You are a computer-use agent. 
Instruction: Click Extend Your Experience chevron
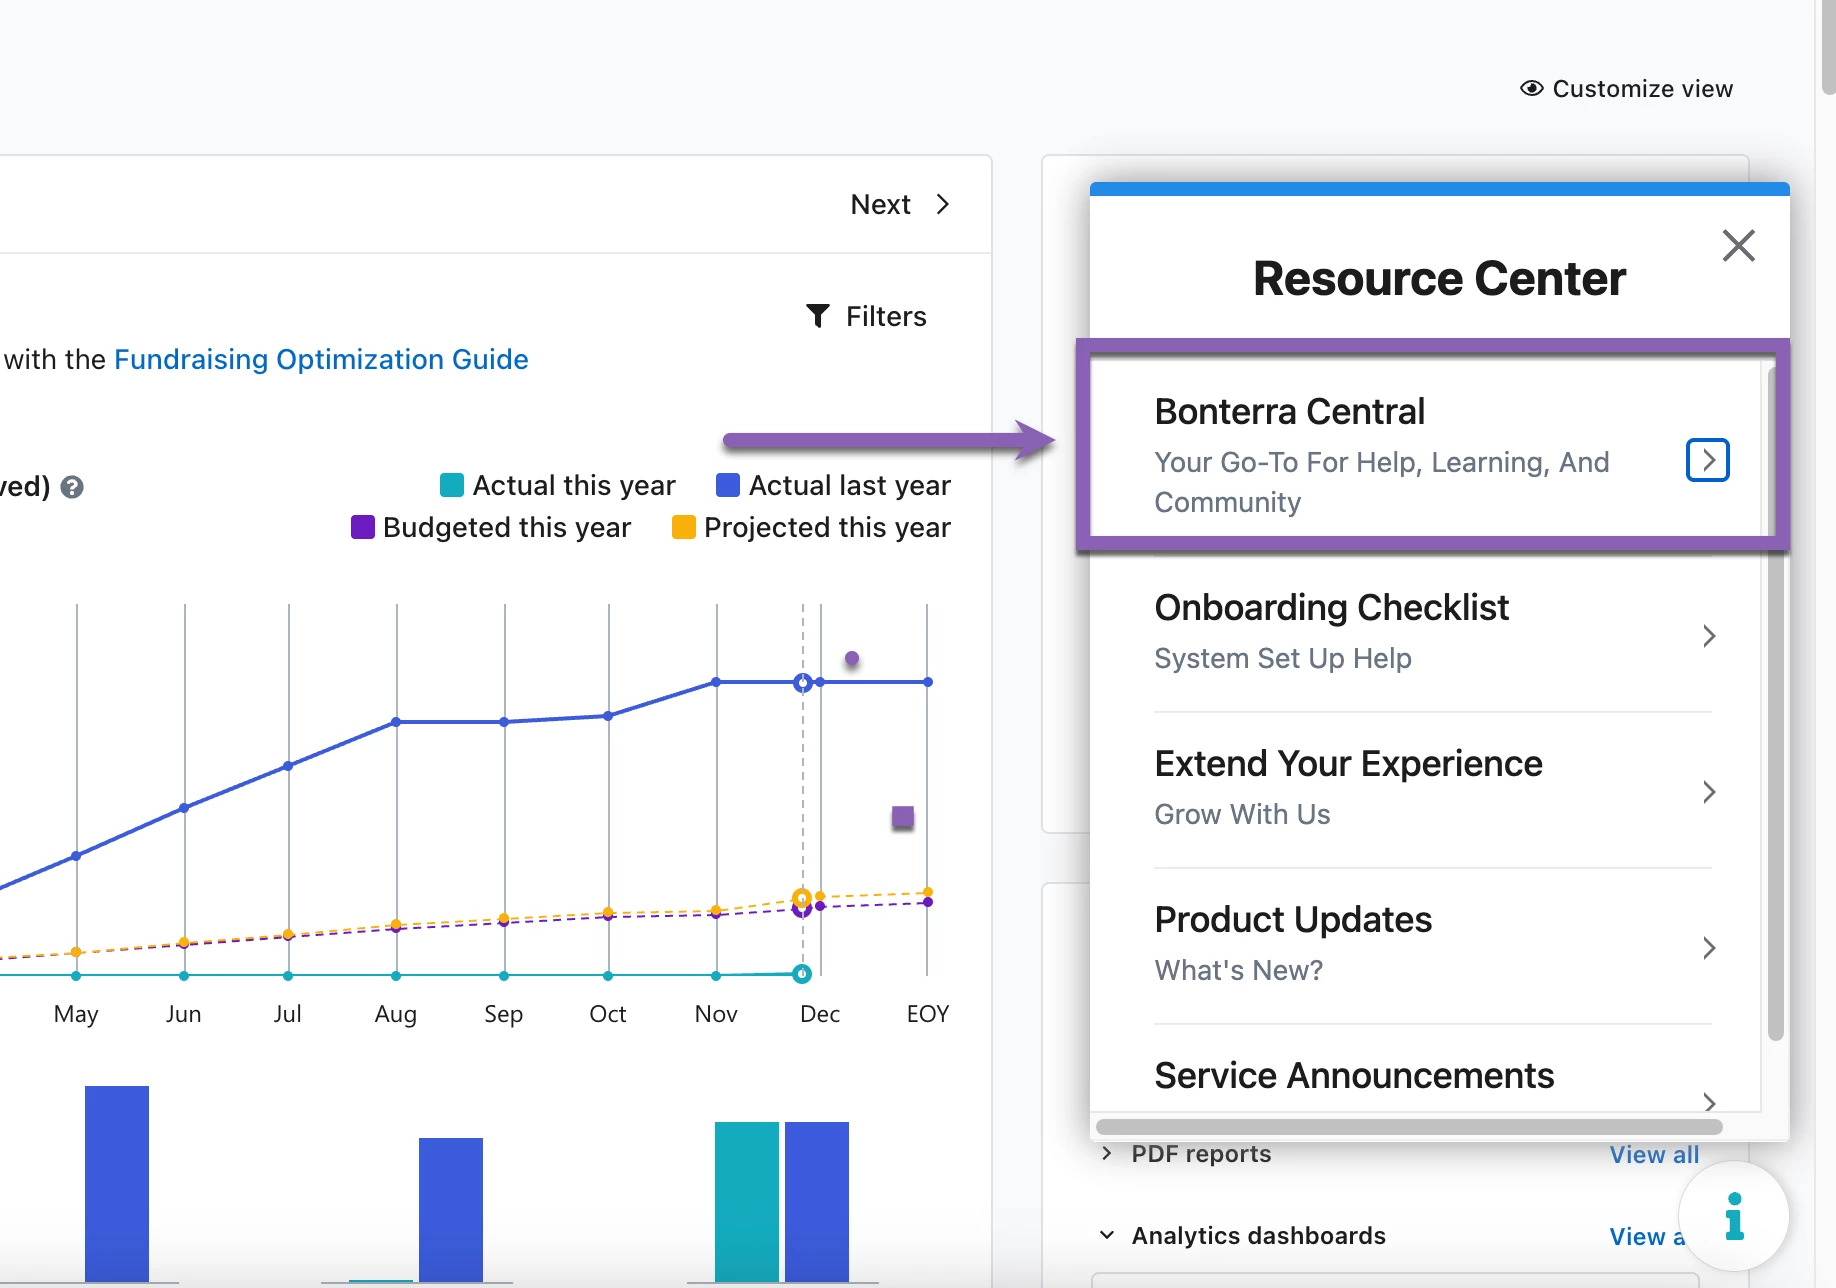(1709, 792)
